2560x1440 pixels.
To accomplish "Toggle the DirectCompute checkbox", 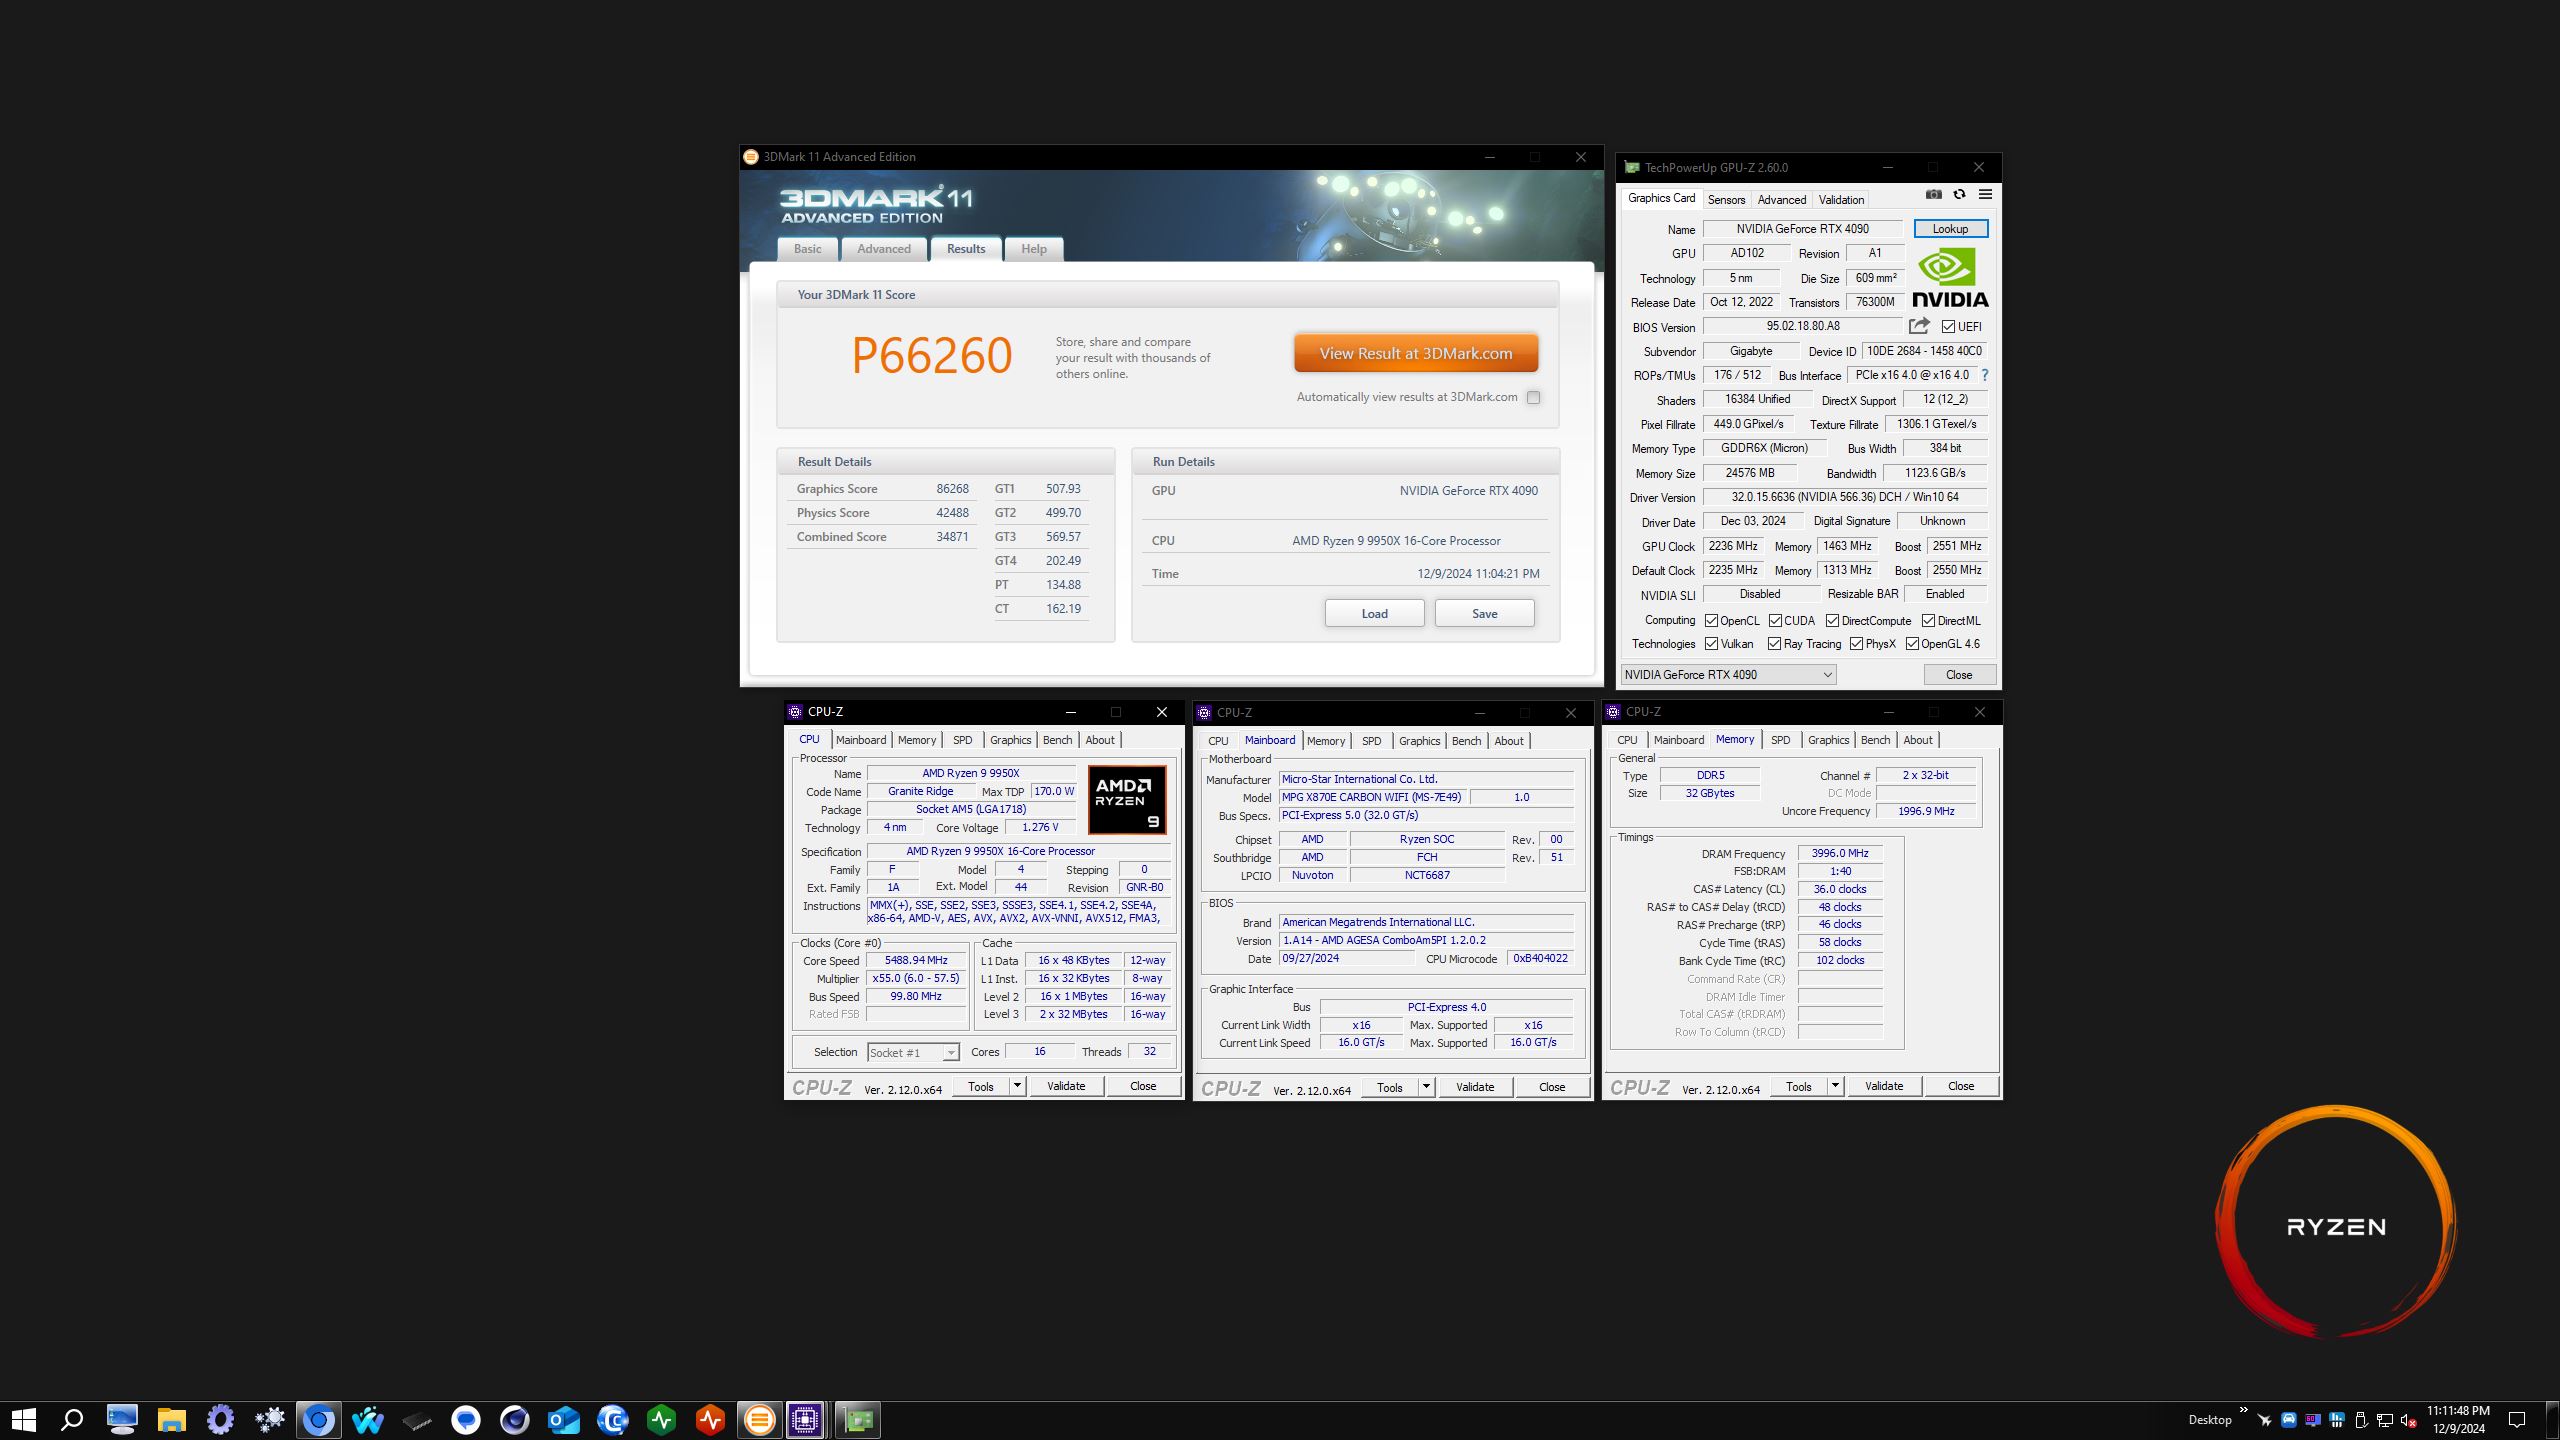I will [x=1832, y=621].
